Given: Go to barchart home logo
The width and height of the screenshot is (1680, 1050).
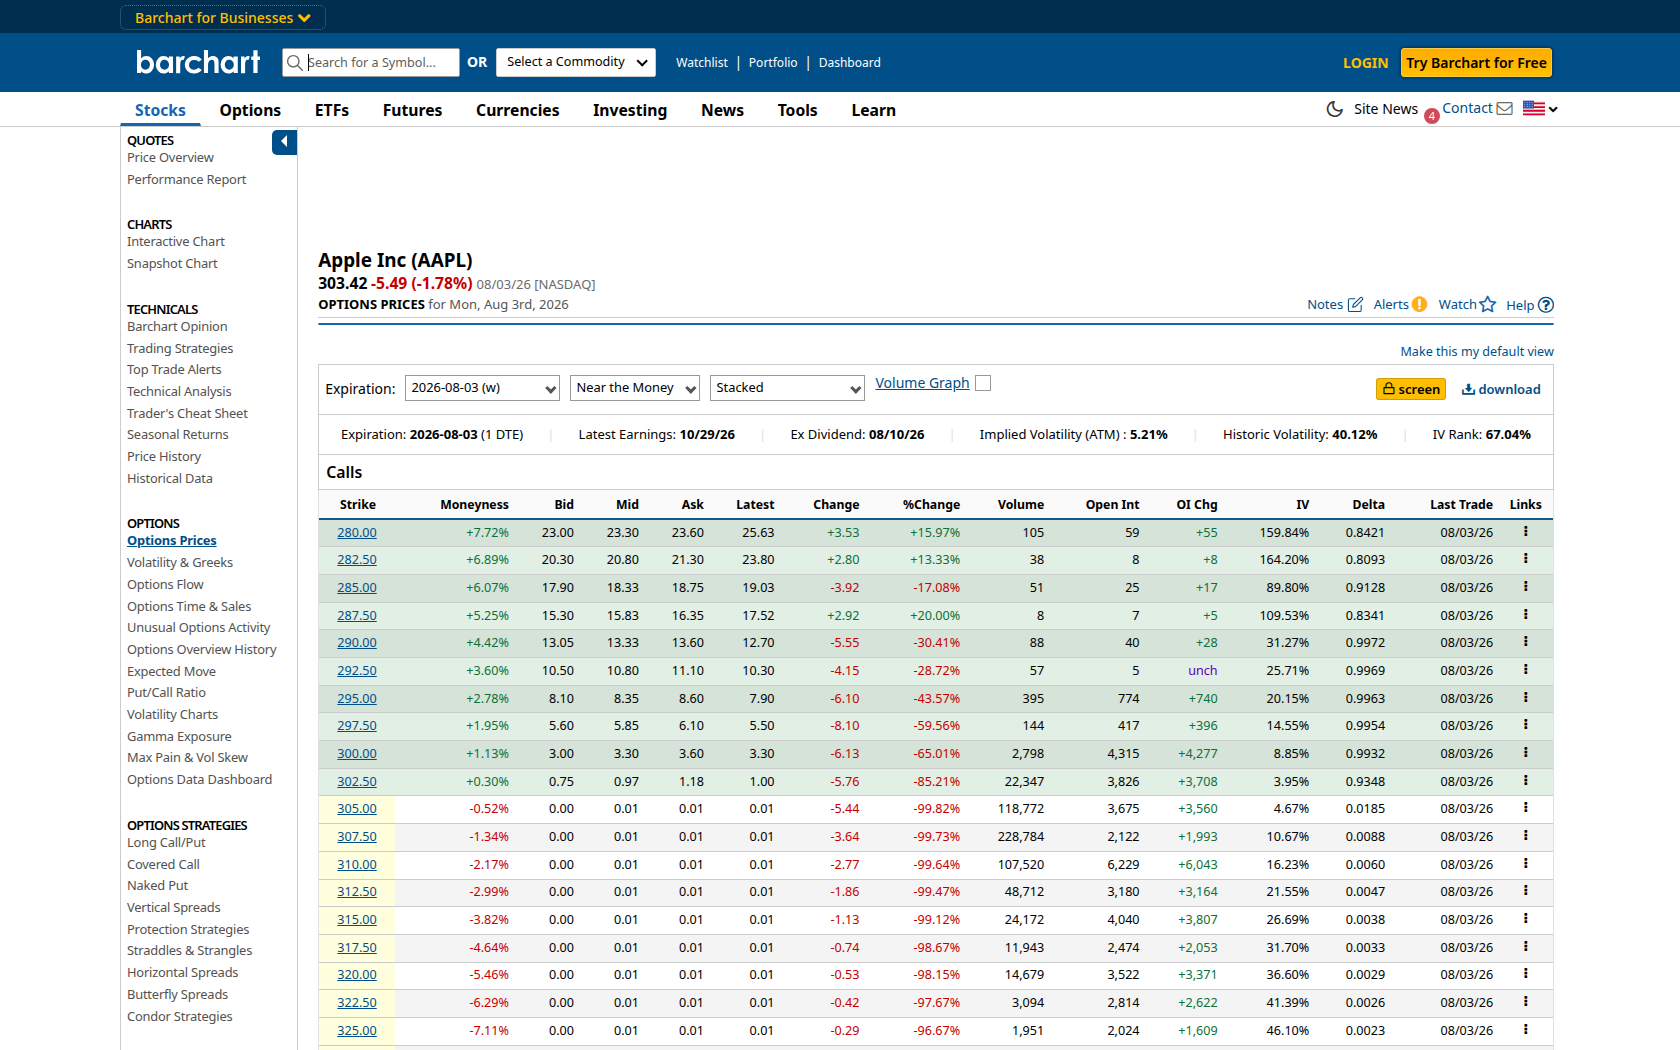Looking at the screenshot, I should click(198, 62).
